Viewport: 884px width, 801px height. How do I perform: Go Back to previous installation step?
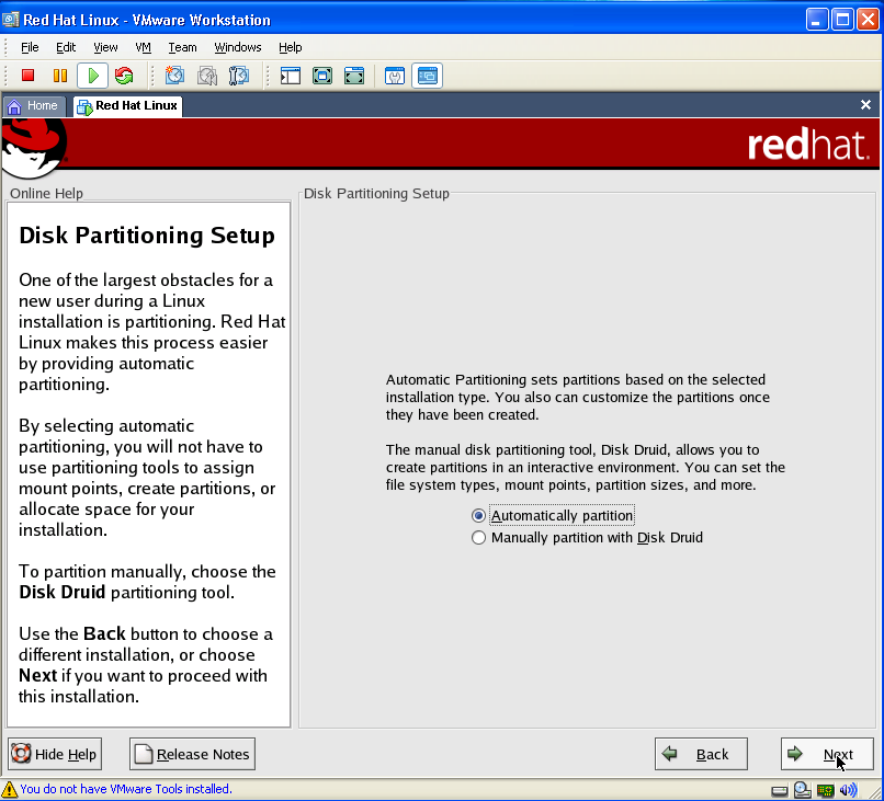point(701,754)
